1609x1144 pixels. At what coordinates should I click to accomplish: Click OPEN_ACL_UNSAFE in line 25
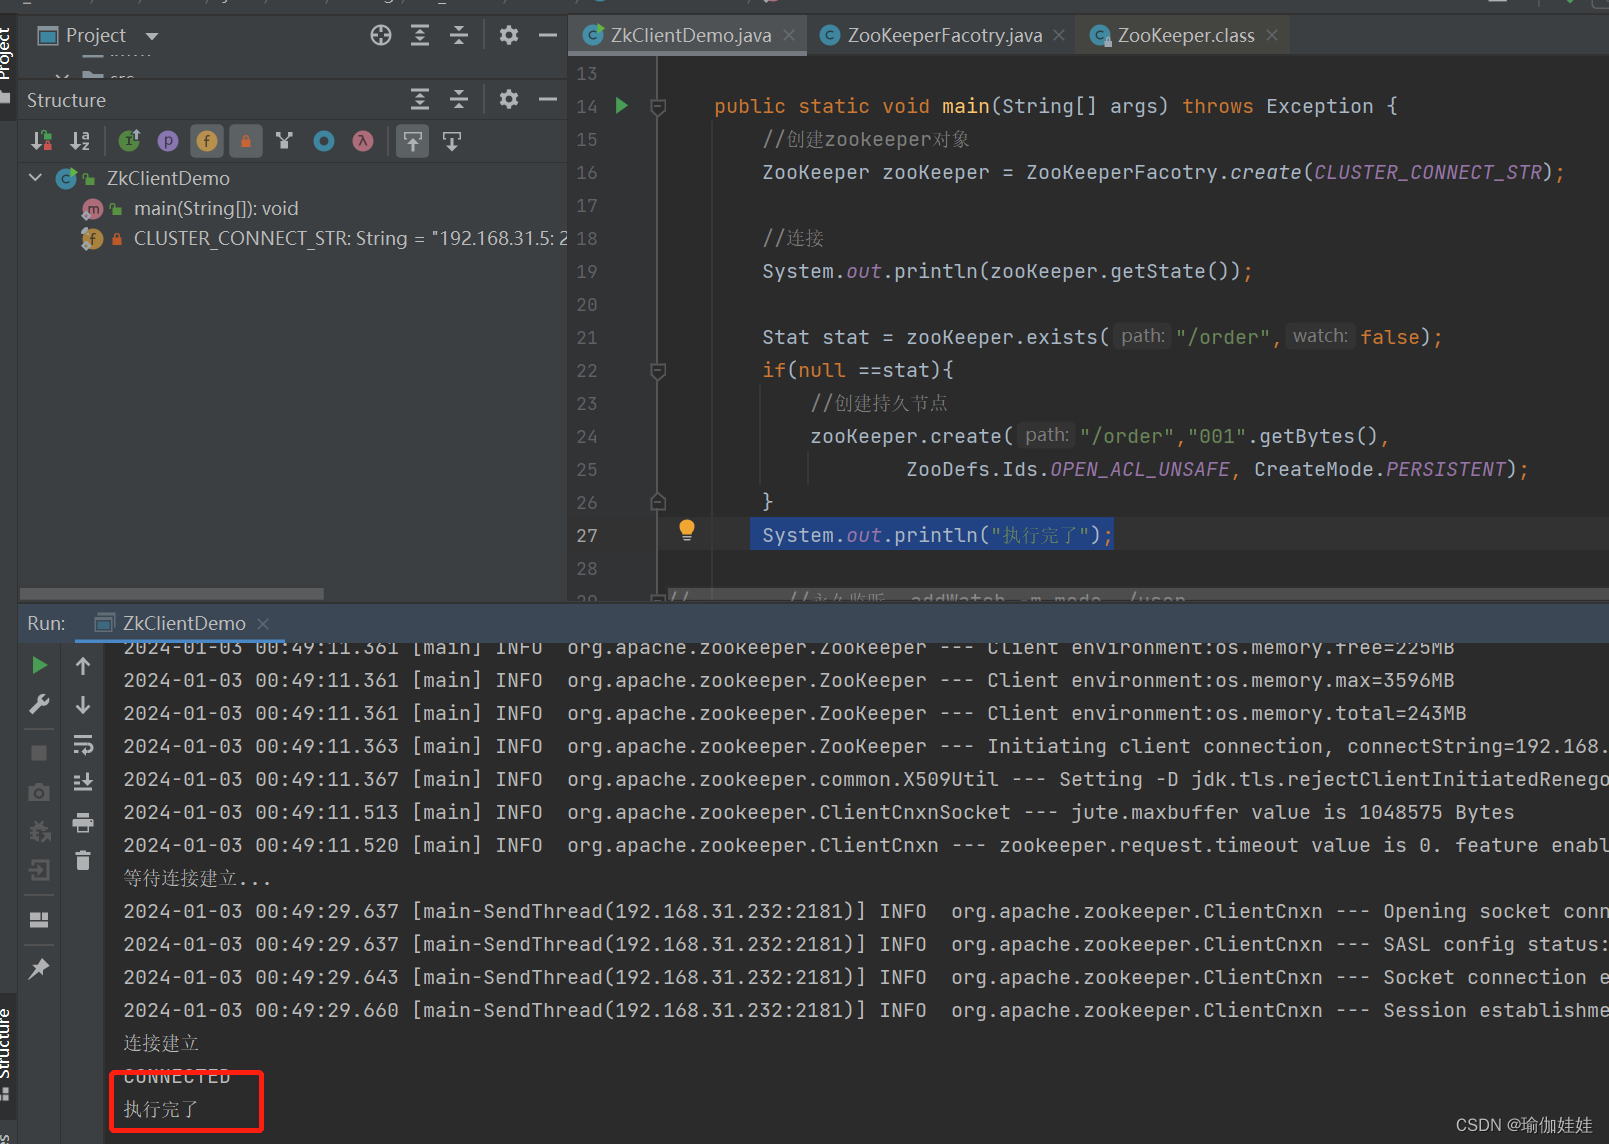point(1140,469)
